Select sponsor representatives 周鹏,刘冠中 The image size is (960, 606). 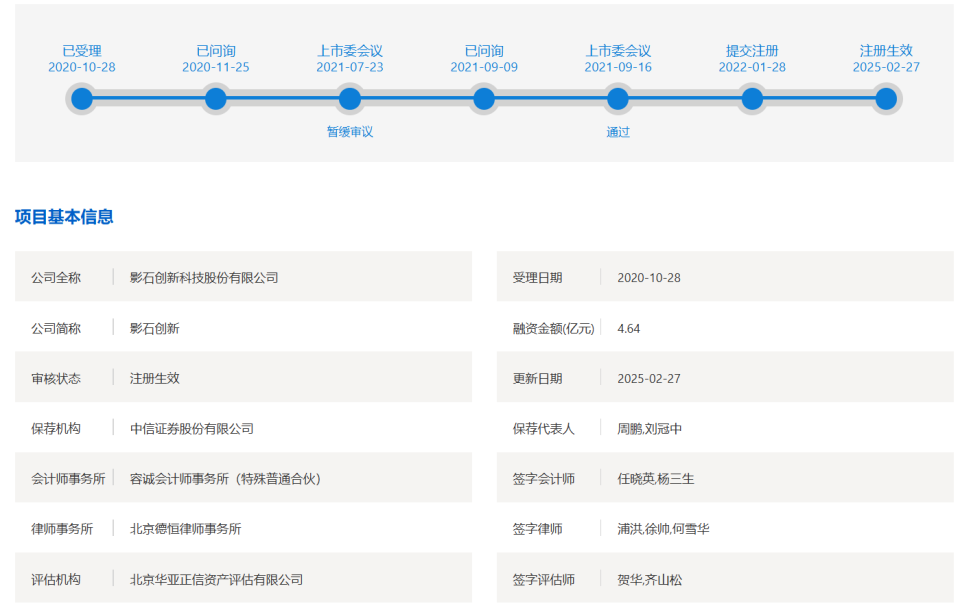650,429
